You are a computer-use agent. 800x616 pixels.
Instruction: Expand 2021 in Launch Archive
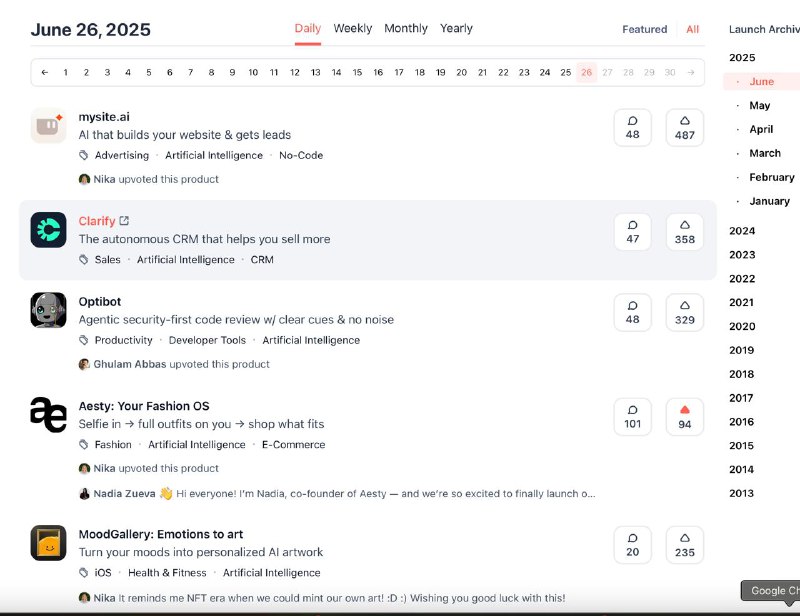coord(742,303)
